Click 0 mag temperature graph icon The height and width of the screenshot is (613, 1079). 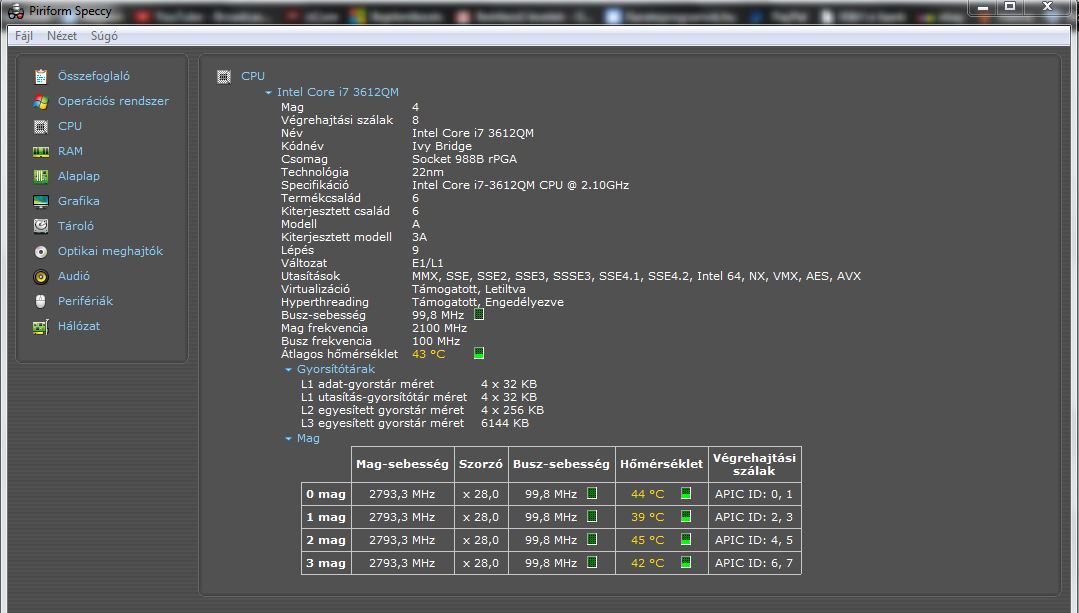pos(685,493)
